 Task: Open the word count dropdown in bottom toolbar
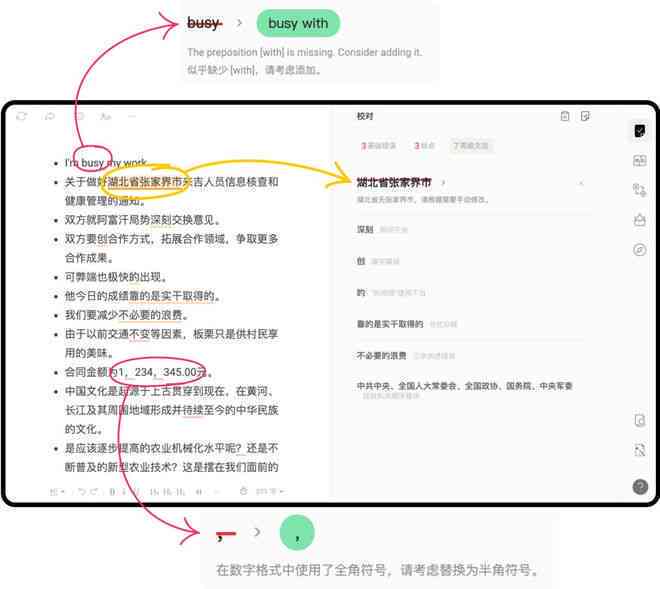coord(270,491)
